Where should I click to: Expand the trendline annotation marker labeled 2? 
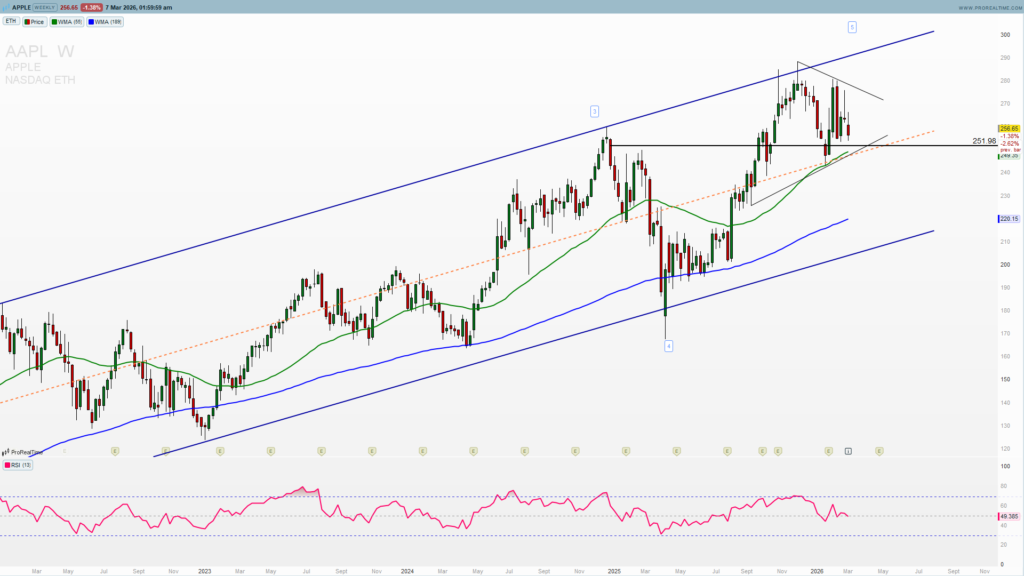click(x=594, y=110)
